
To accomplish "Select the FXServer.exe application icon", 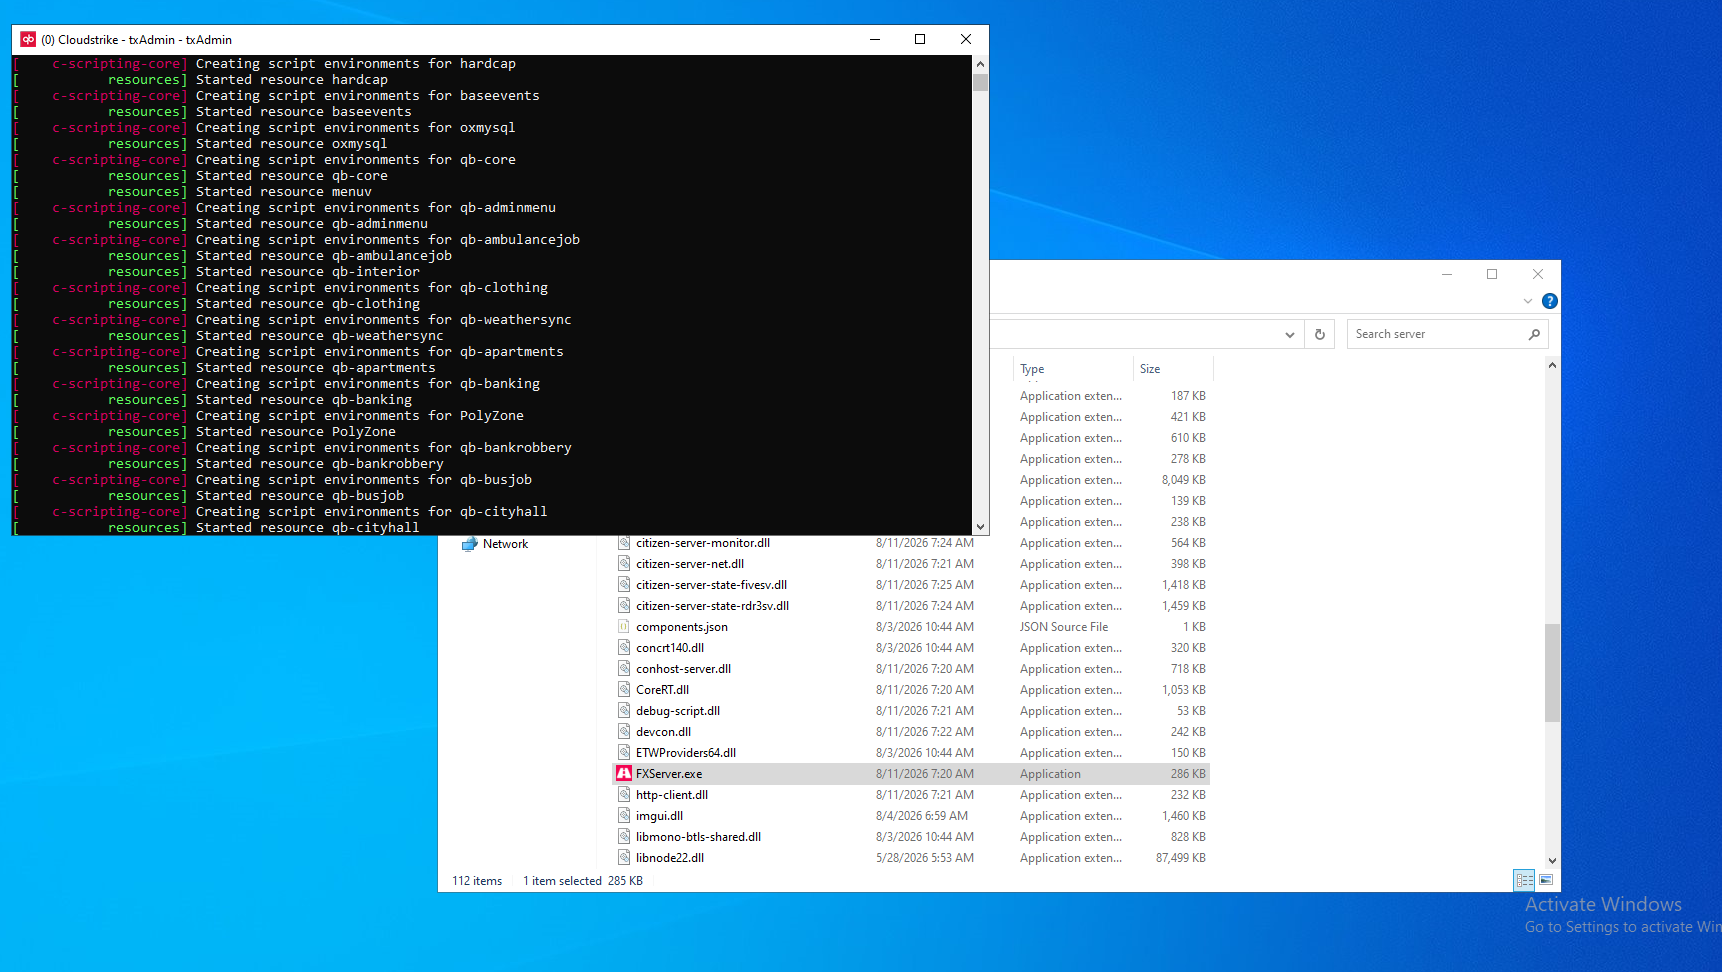I will (624, 774).
